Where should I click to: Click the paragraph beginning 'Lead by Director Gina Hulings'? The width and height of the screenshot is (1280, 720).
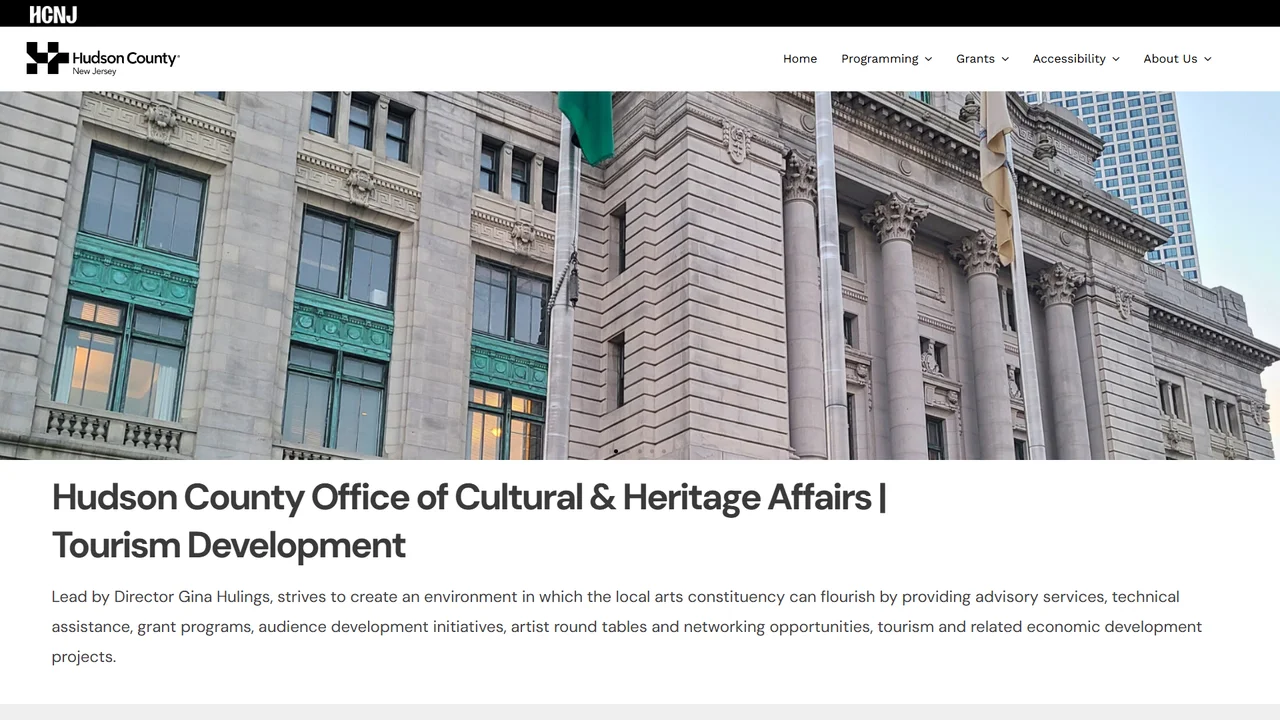[627, 627]
